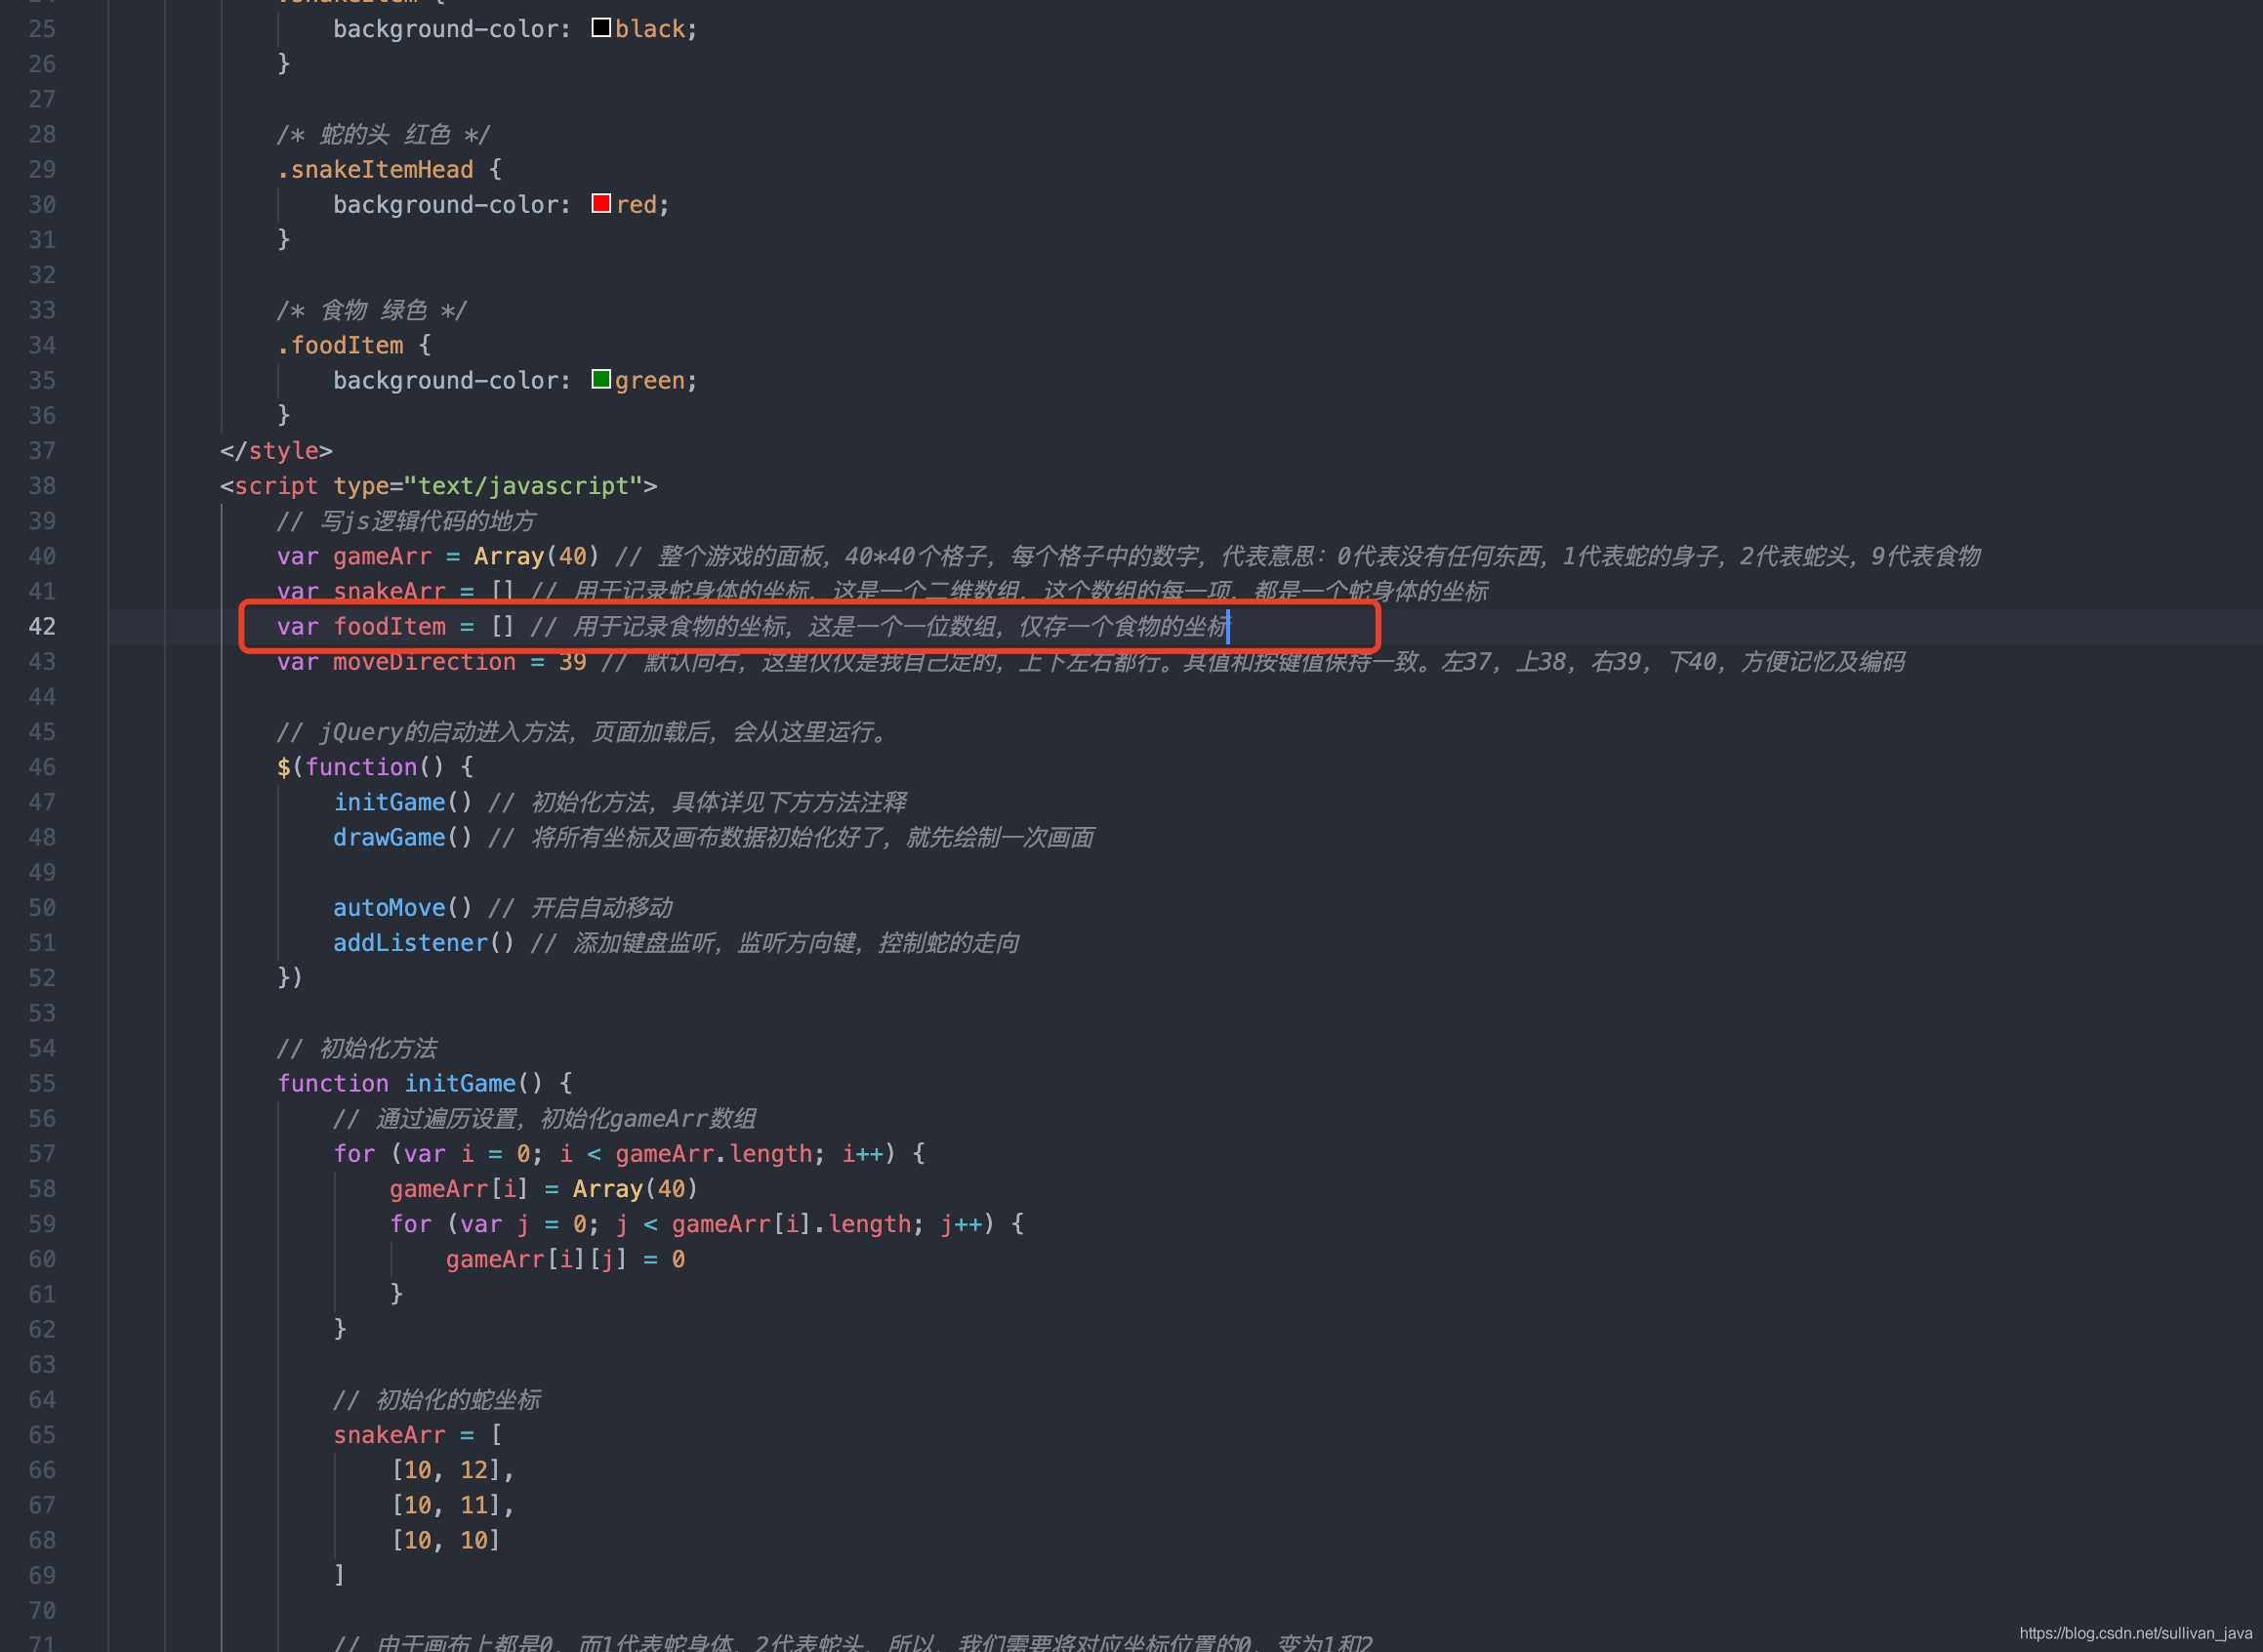
Task: Click the drawGame() call on line 48
Action: [x=402, y=837]
